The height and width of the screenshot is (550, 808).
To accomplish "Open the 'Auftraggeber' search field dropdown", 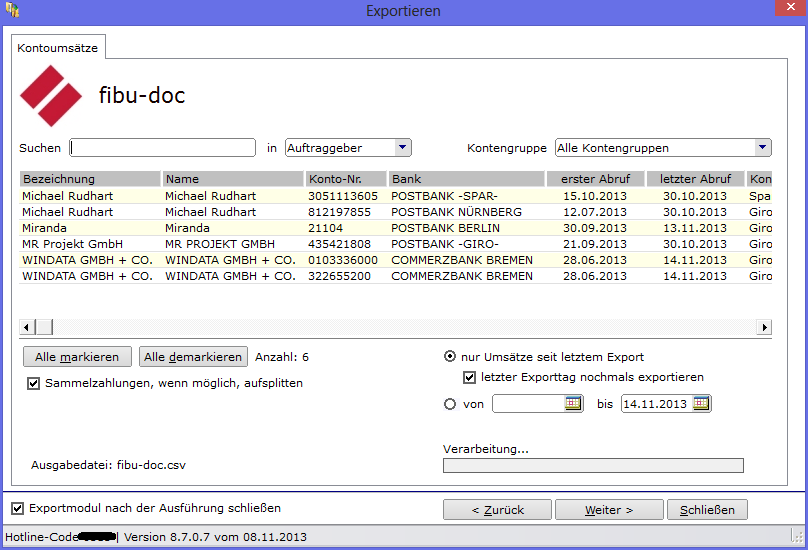I will tap(402, 147).
